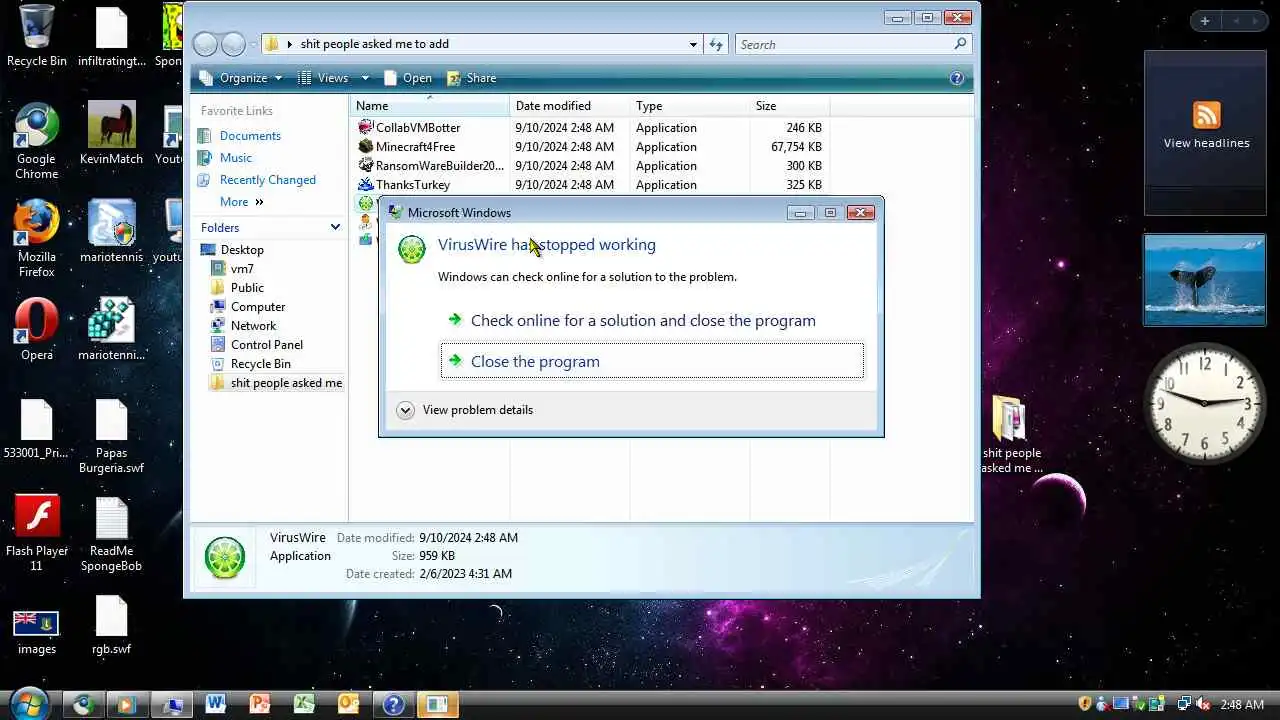Sort by the Name column header

430,106
